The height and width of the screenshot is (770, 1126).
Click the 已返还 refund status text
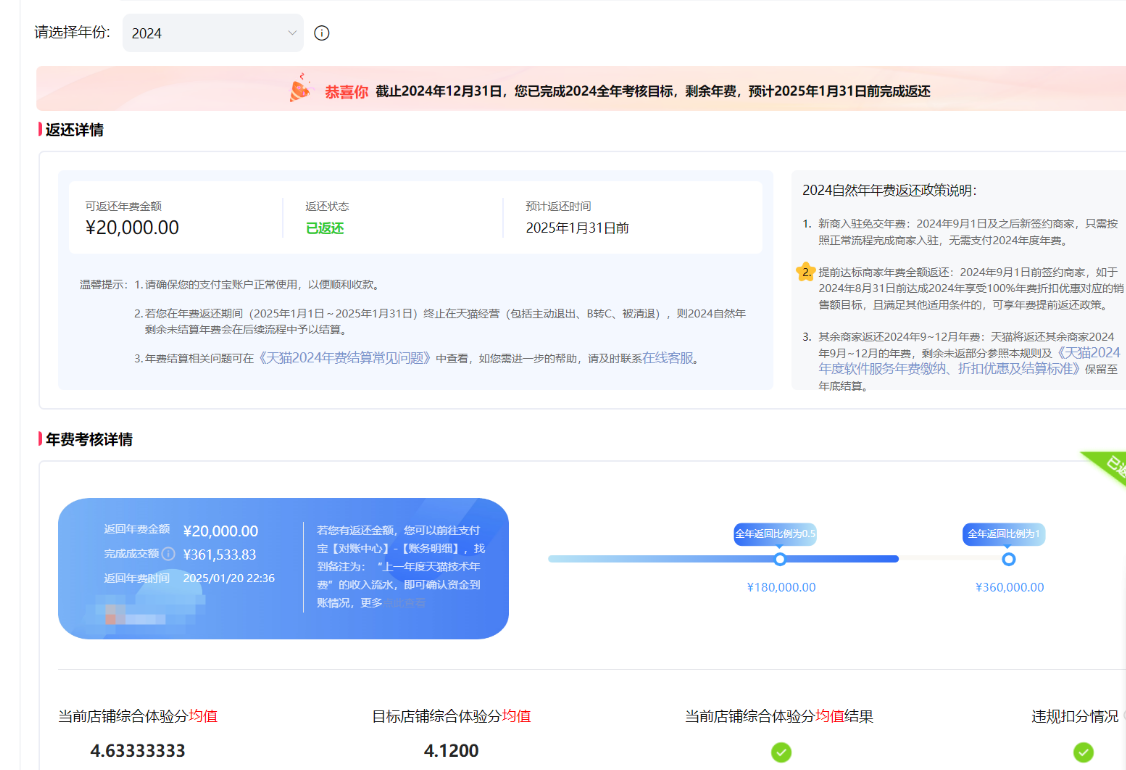click(x=325, y=228)
